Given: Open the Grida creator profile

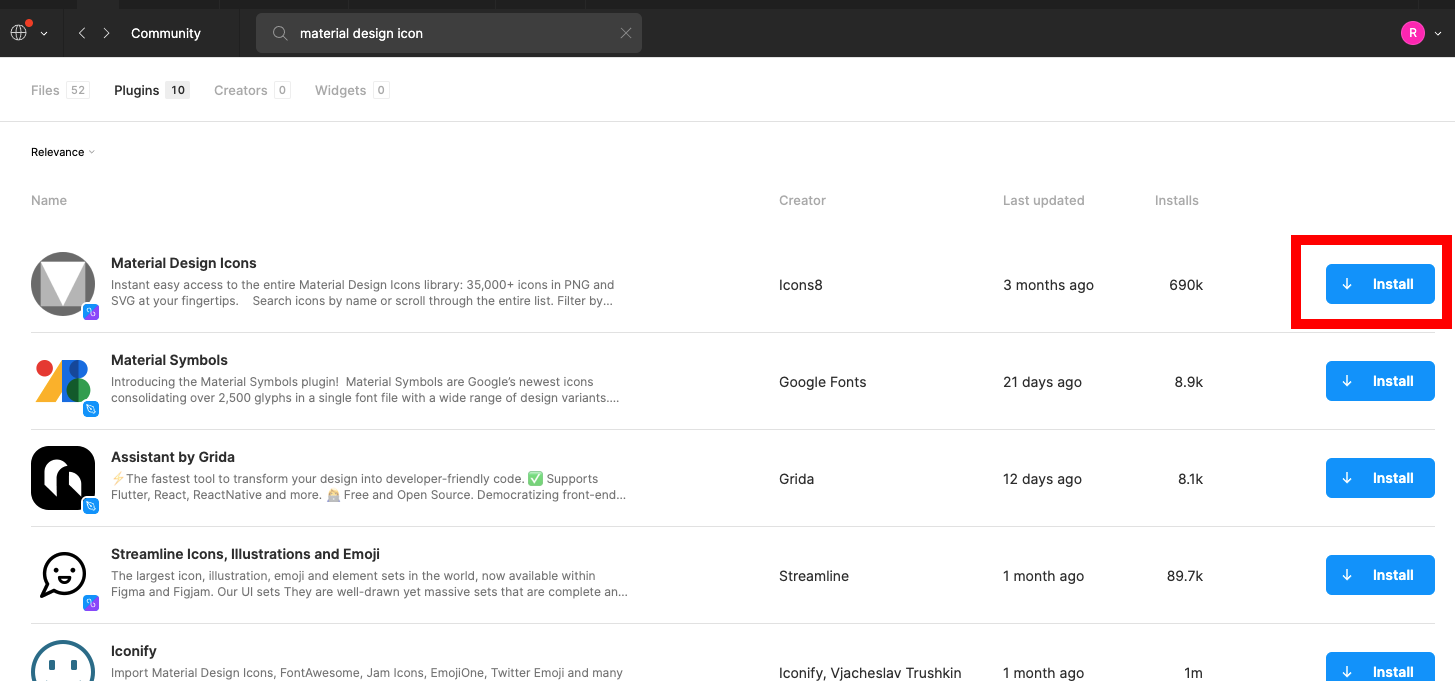Looking at the screenshot, I should tap(796, 479).
